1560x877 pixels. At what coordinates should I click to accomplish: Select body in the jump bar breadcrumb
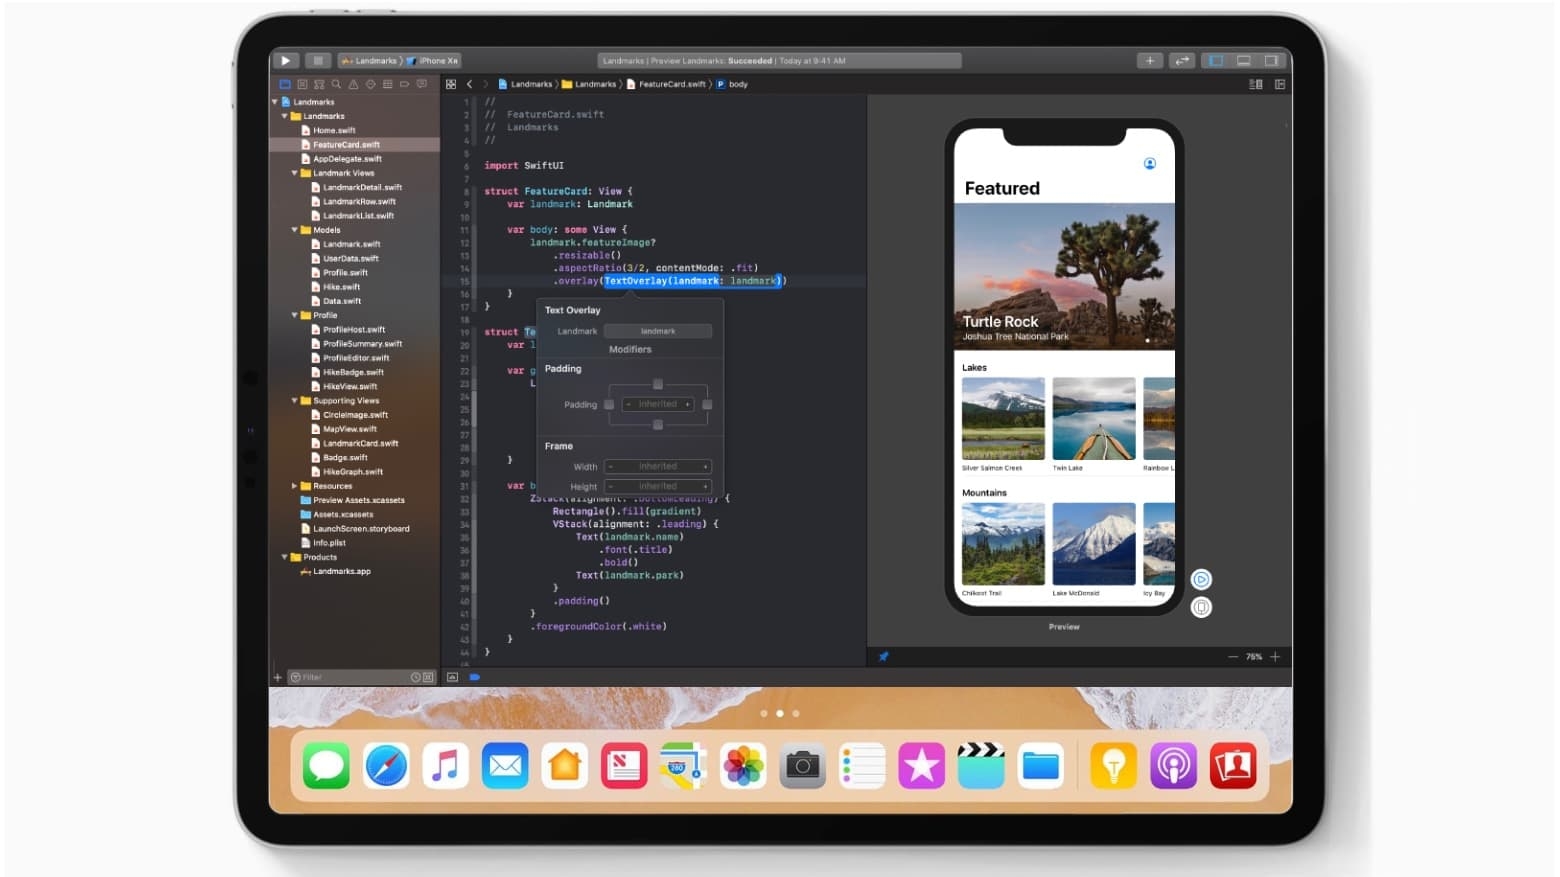[737, 84]
